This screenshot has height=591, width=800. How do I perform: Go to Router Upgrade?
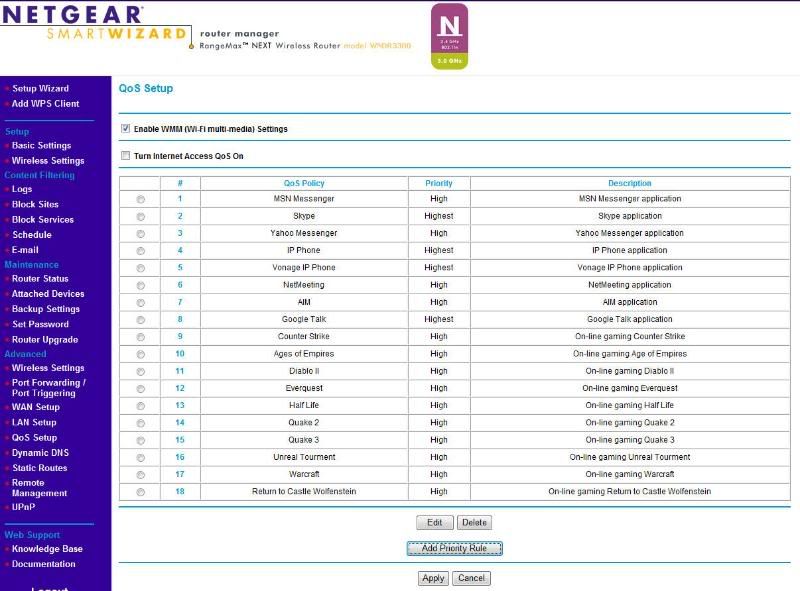tap(45, 340)
